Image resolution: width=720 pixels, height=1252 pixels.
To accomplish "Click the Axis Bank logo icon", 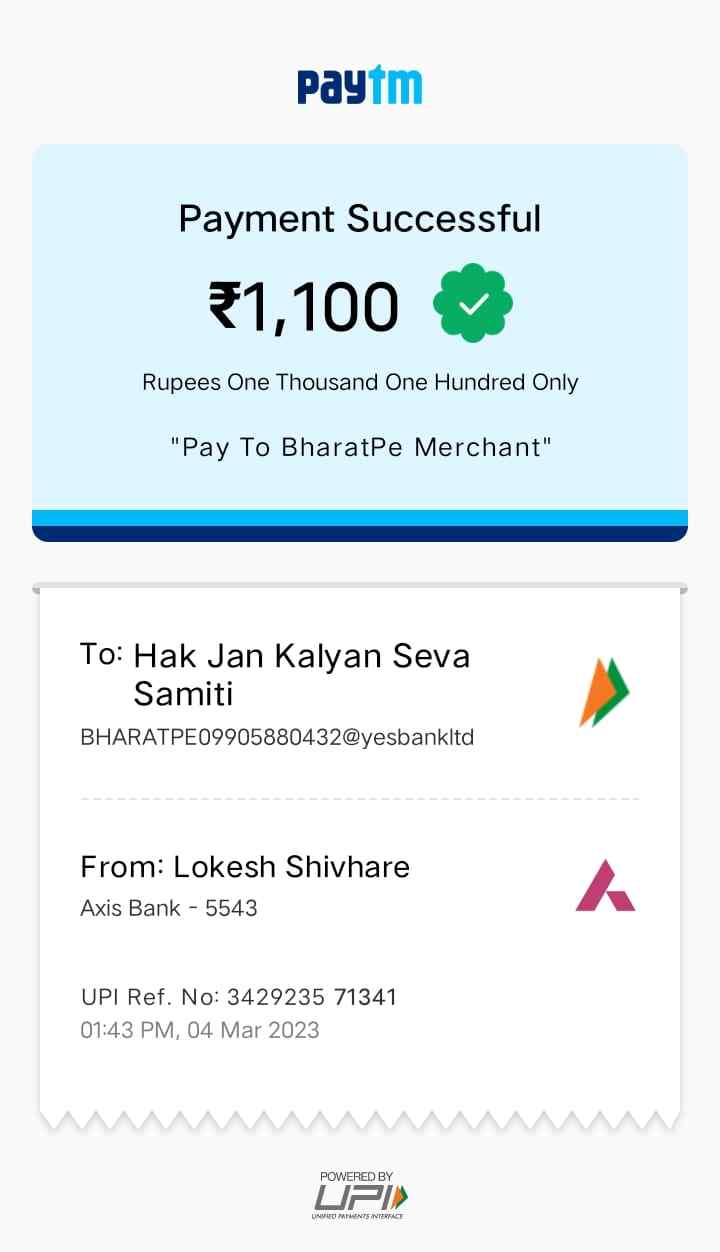I will pos(605,886).
